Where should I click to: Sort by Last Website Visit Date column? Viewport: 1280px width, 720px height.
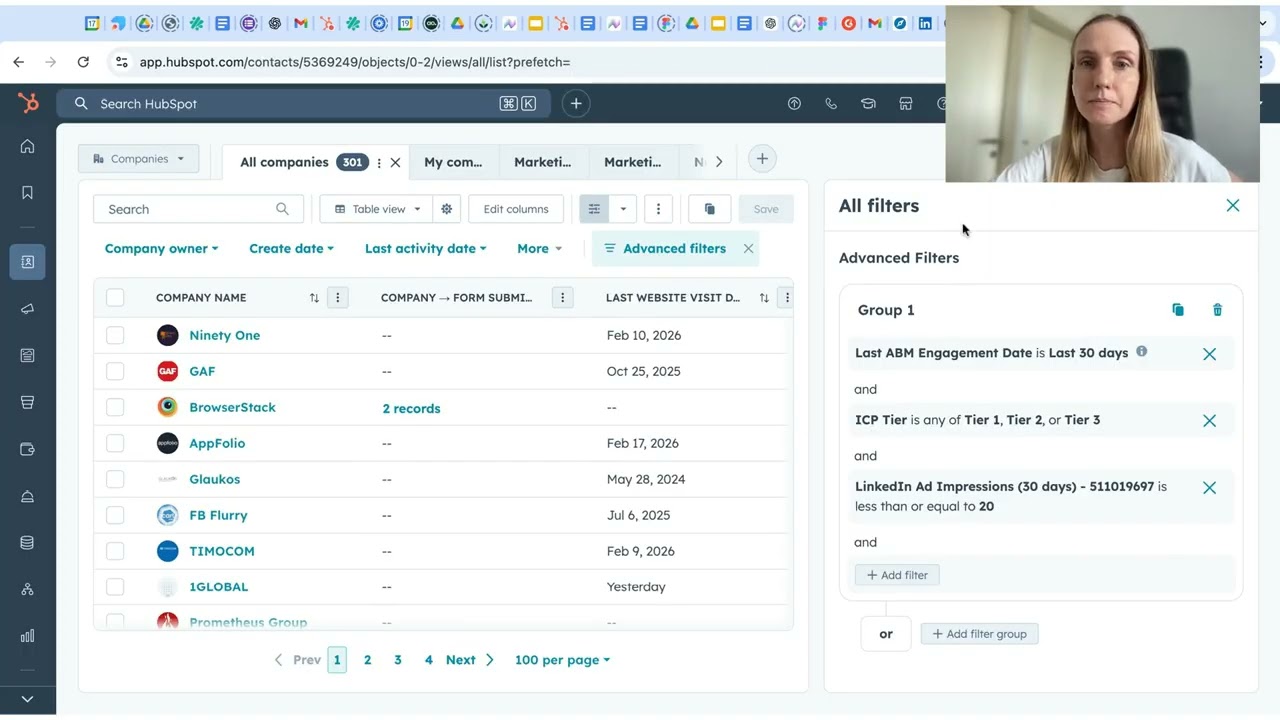pos(764,298)
